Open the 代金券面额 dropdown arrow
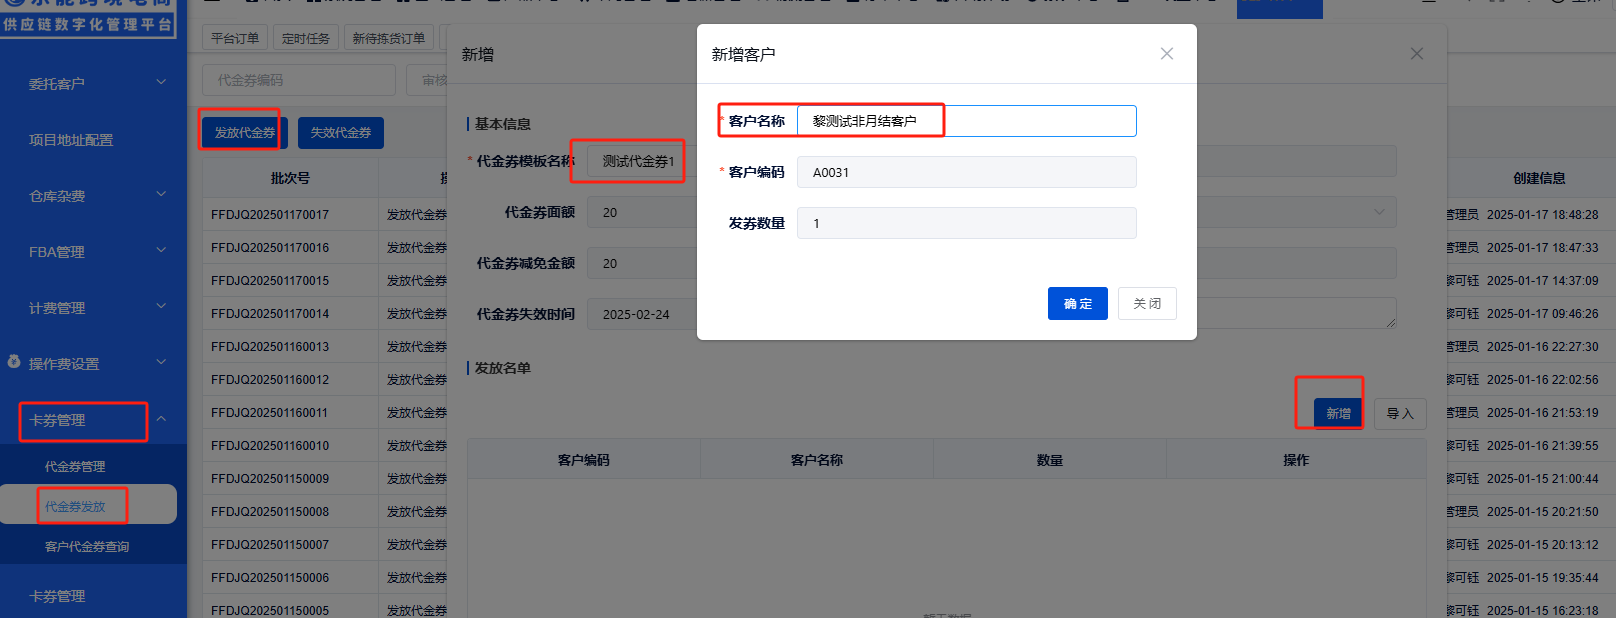The image size is (1616, 618). coord(1379,212)
